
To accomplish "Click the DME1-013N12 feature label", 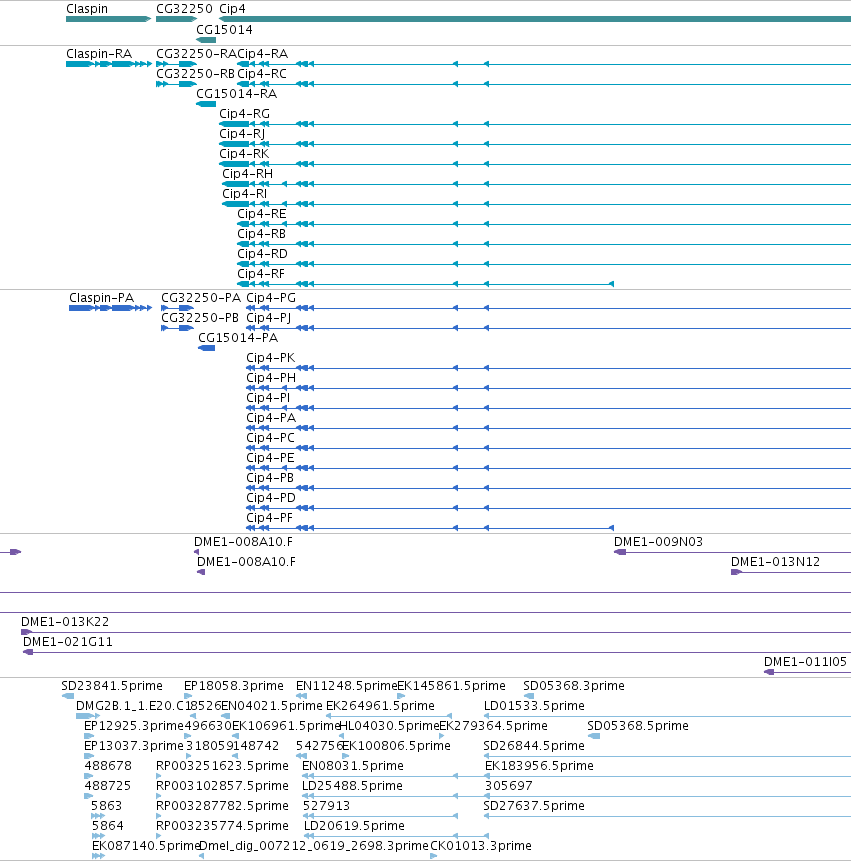I will (775, 562).
